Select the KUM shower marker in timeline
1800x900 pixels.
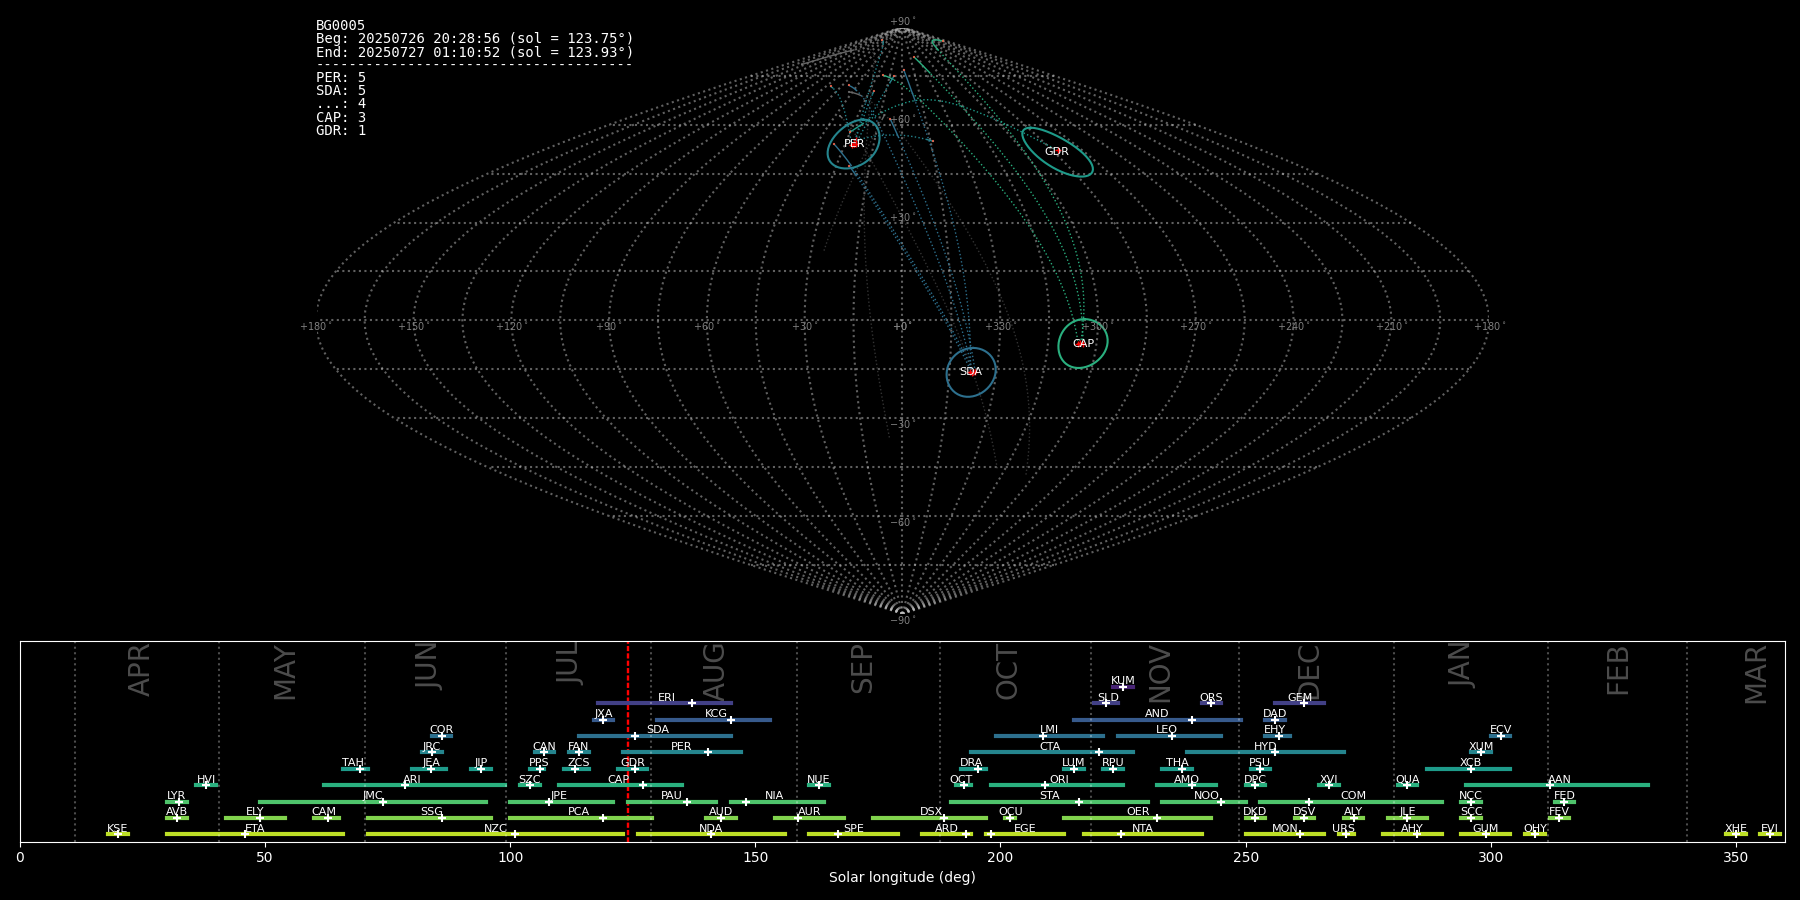1123,686
